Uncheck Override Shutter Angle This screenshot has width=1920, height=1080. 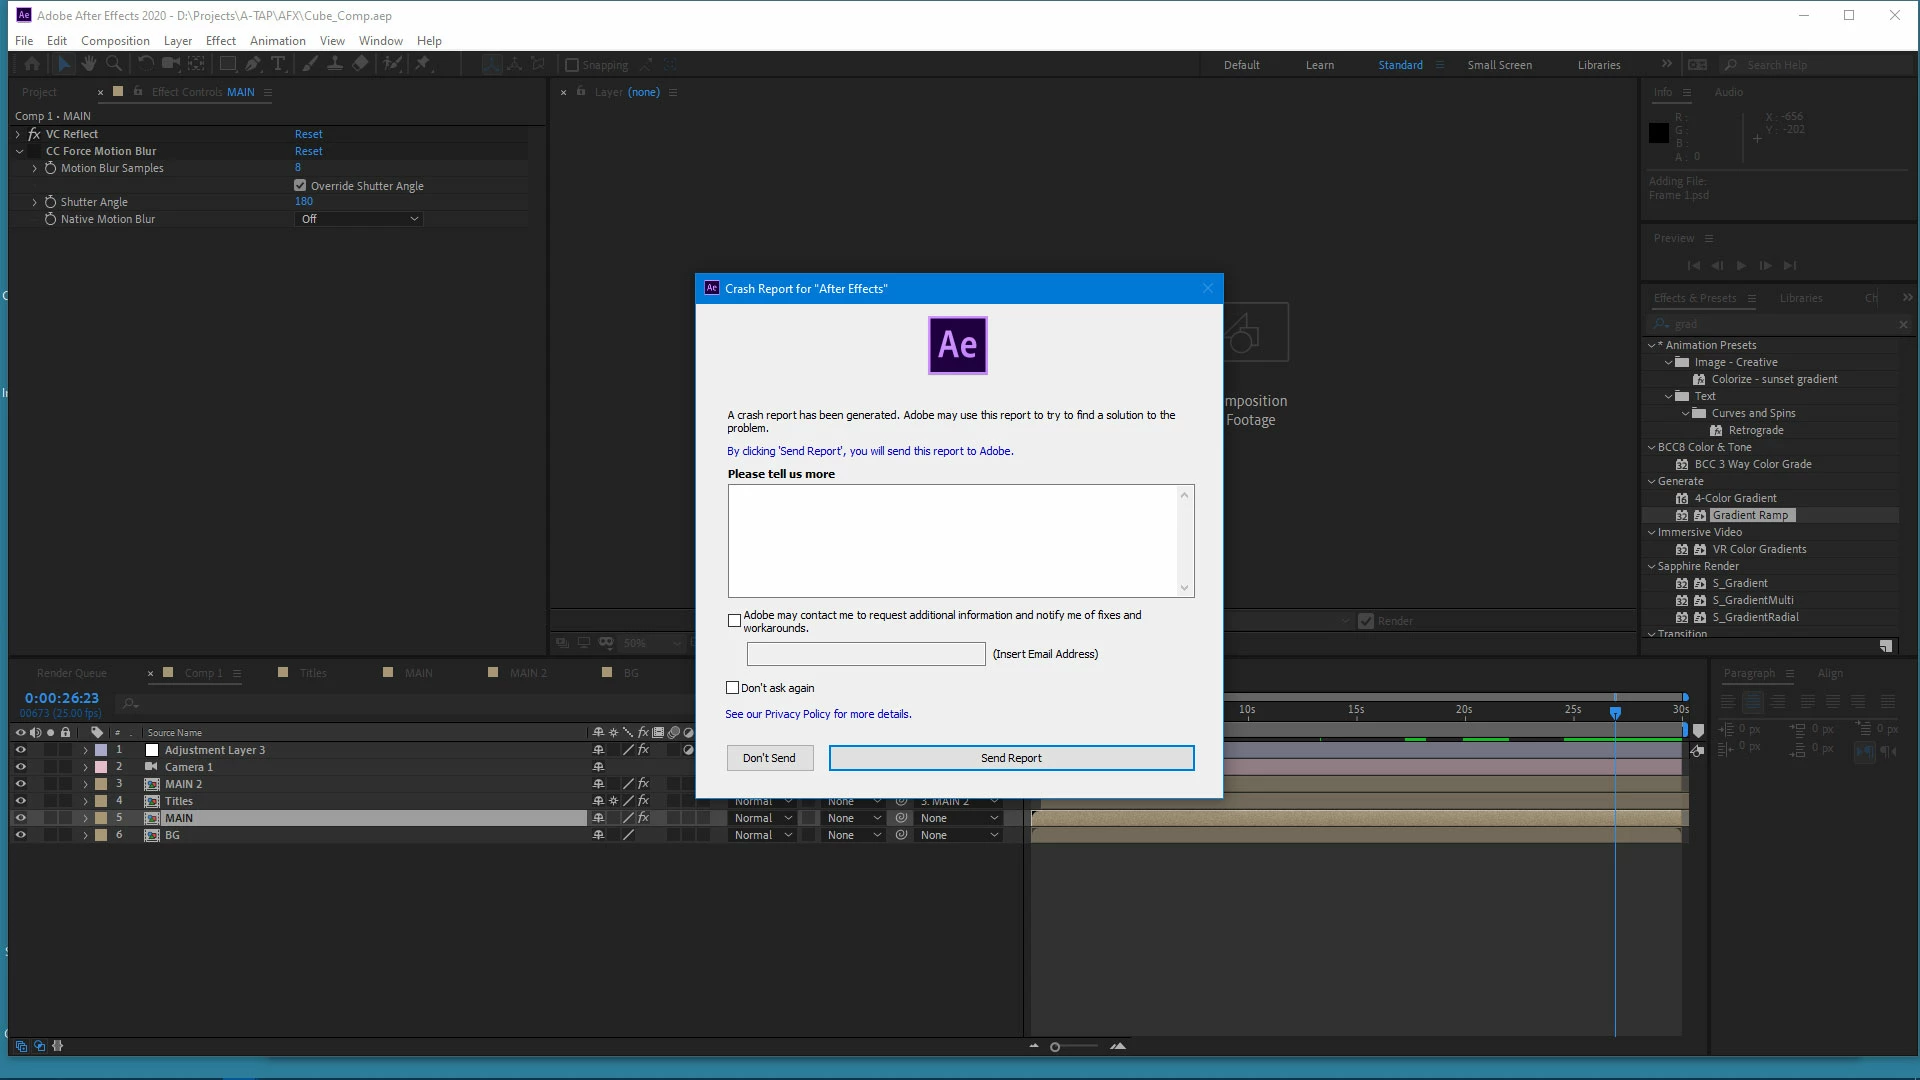point(300,186)
